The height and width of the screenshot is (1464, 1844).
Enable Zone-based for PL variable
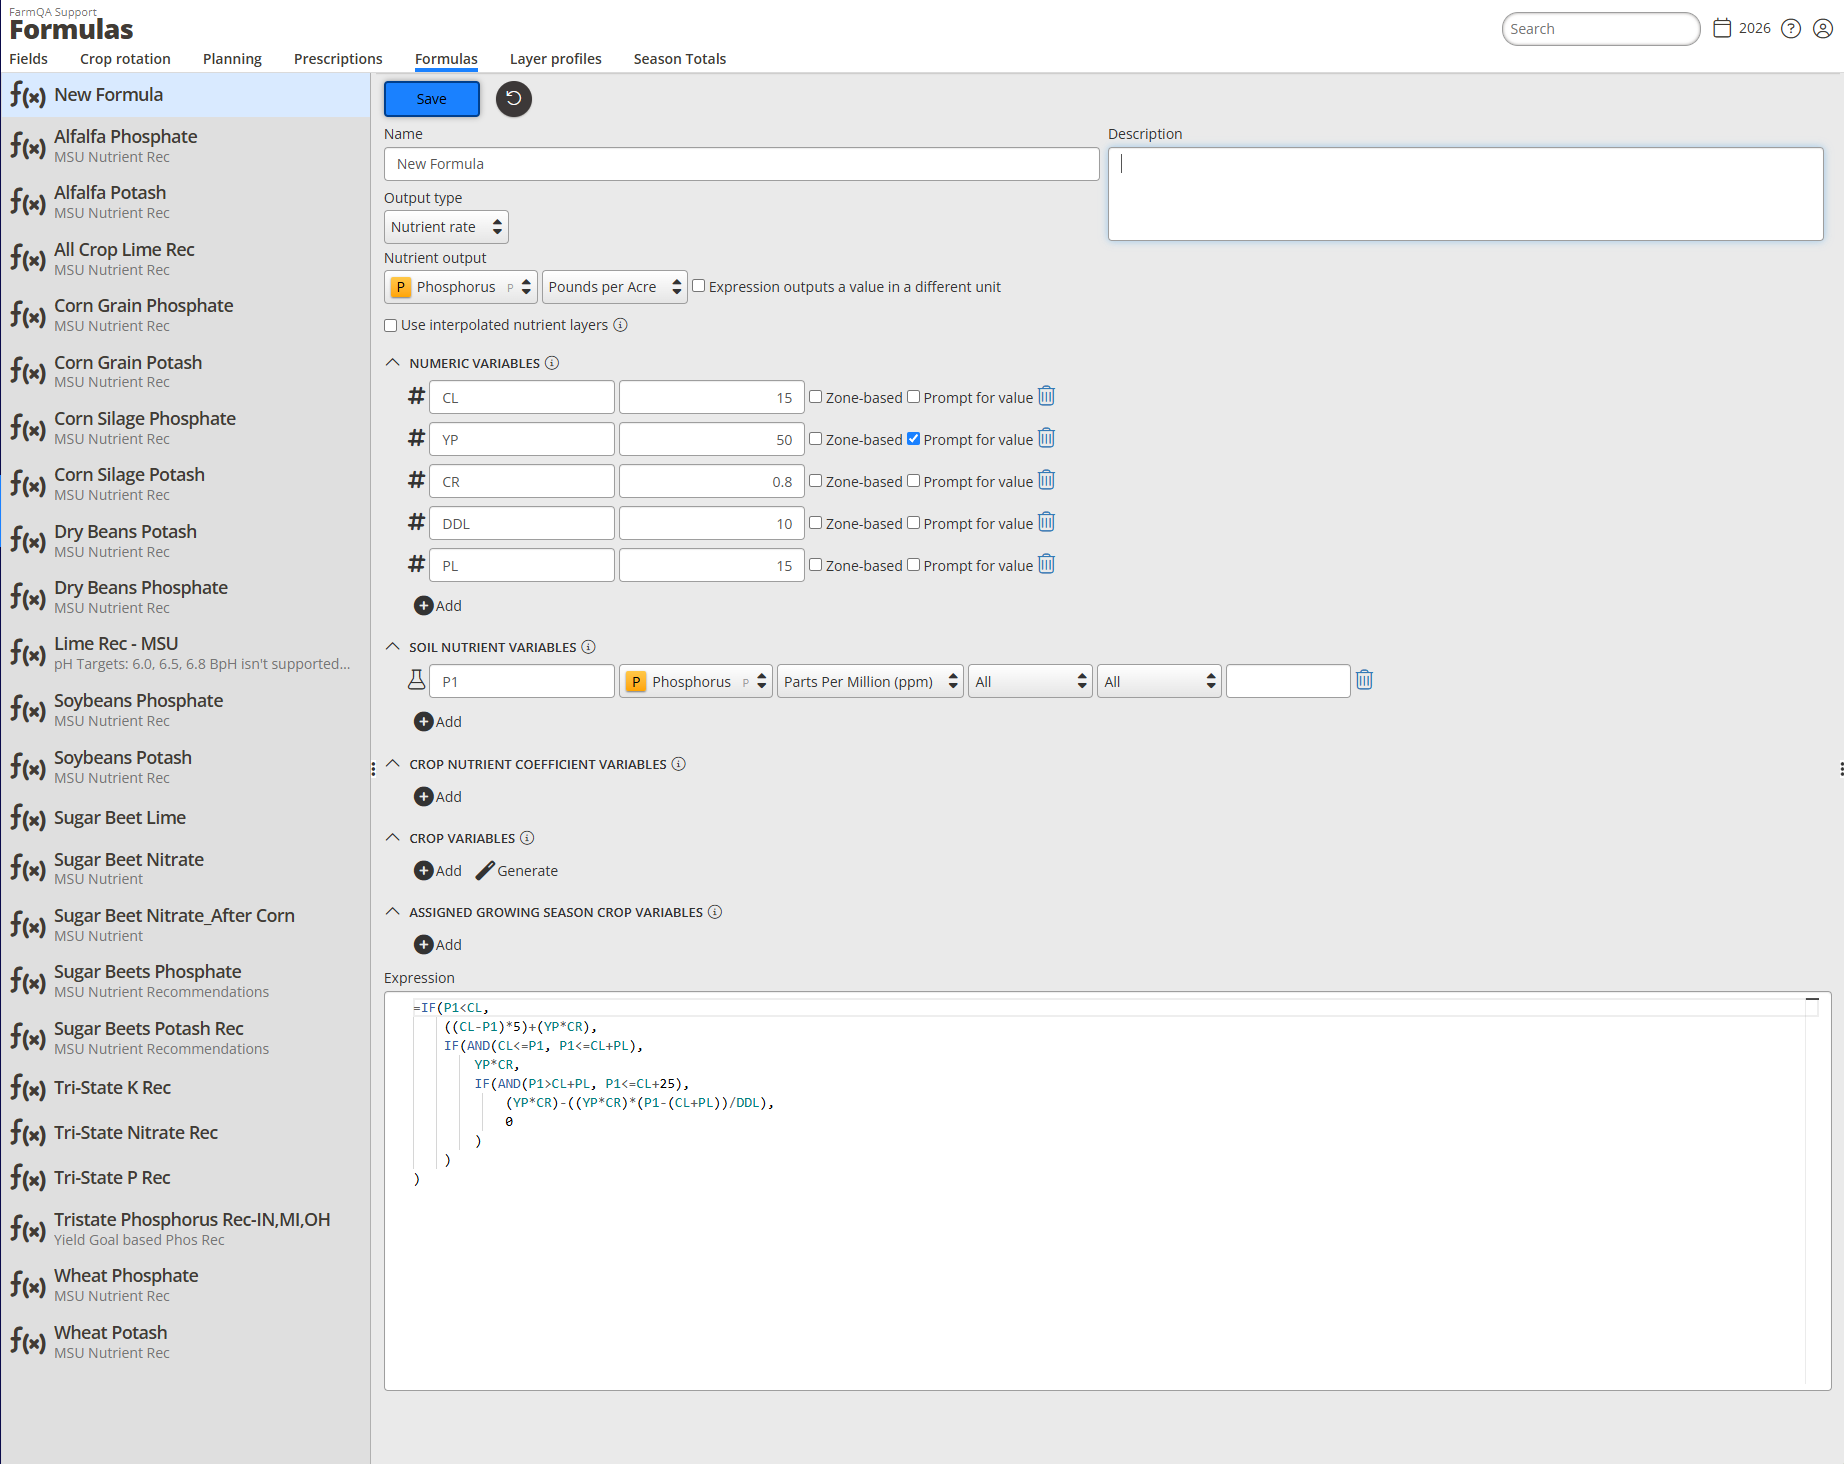click(816, 565)
